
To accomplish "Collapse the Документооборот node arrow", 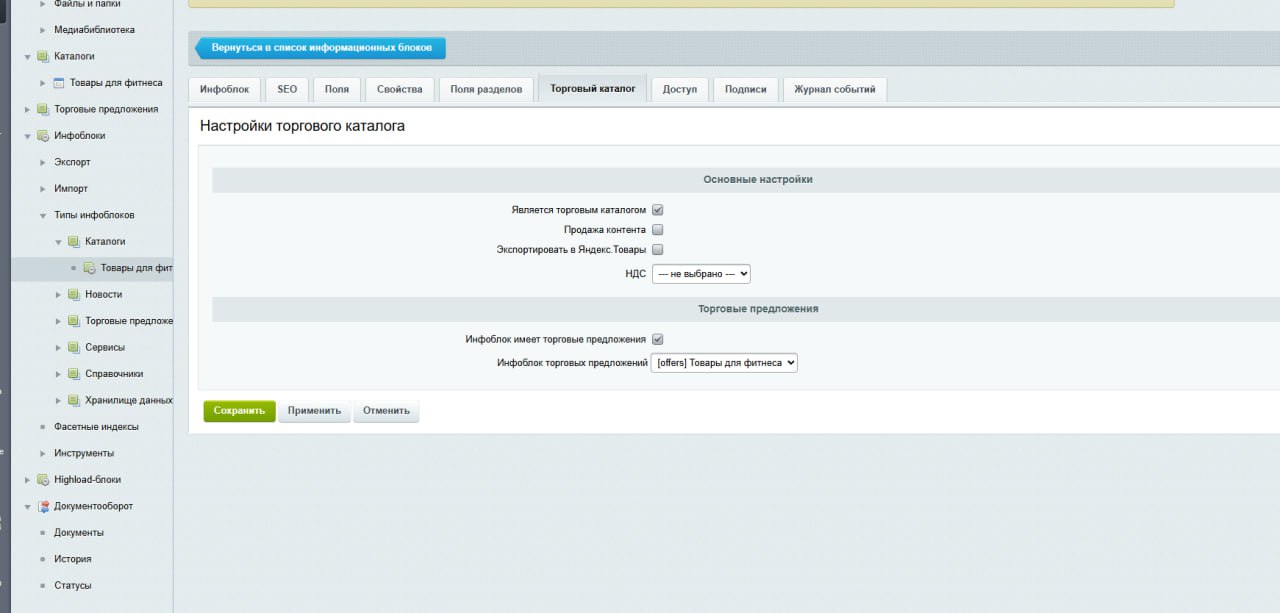I will tap(28, 506).
